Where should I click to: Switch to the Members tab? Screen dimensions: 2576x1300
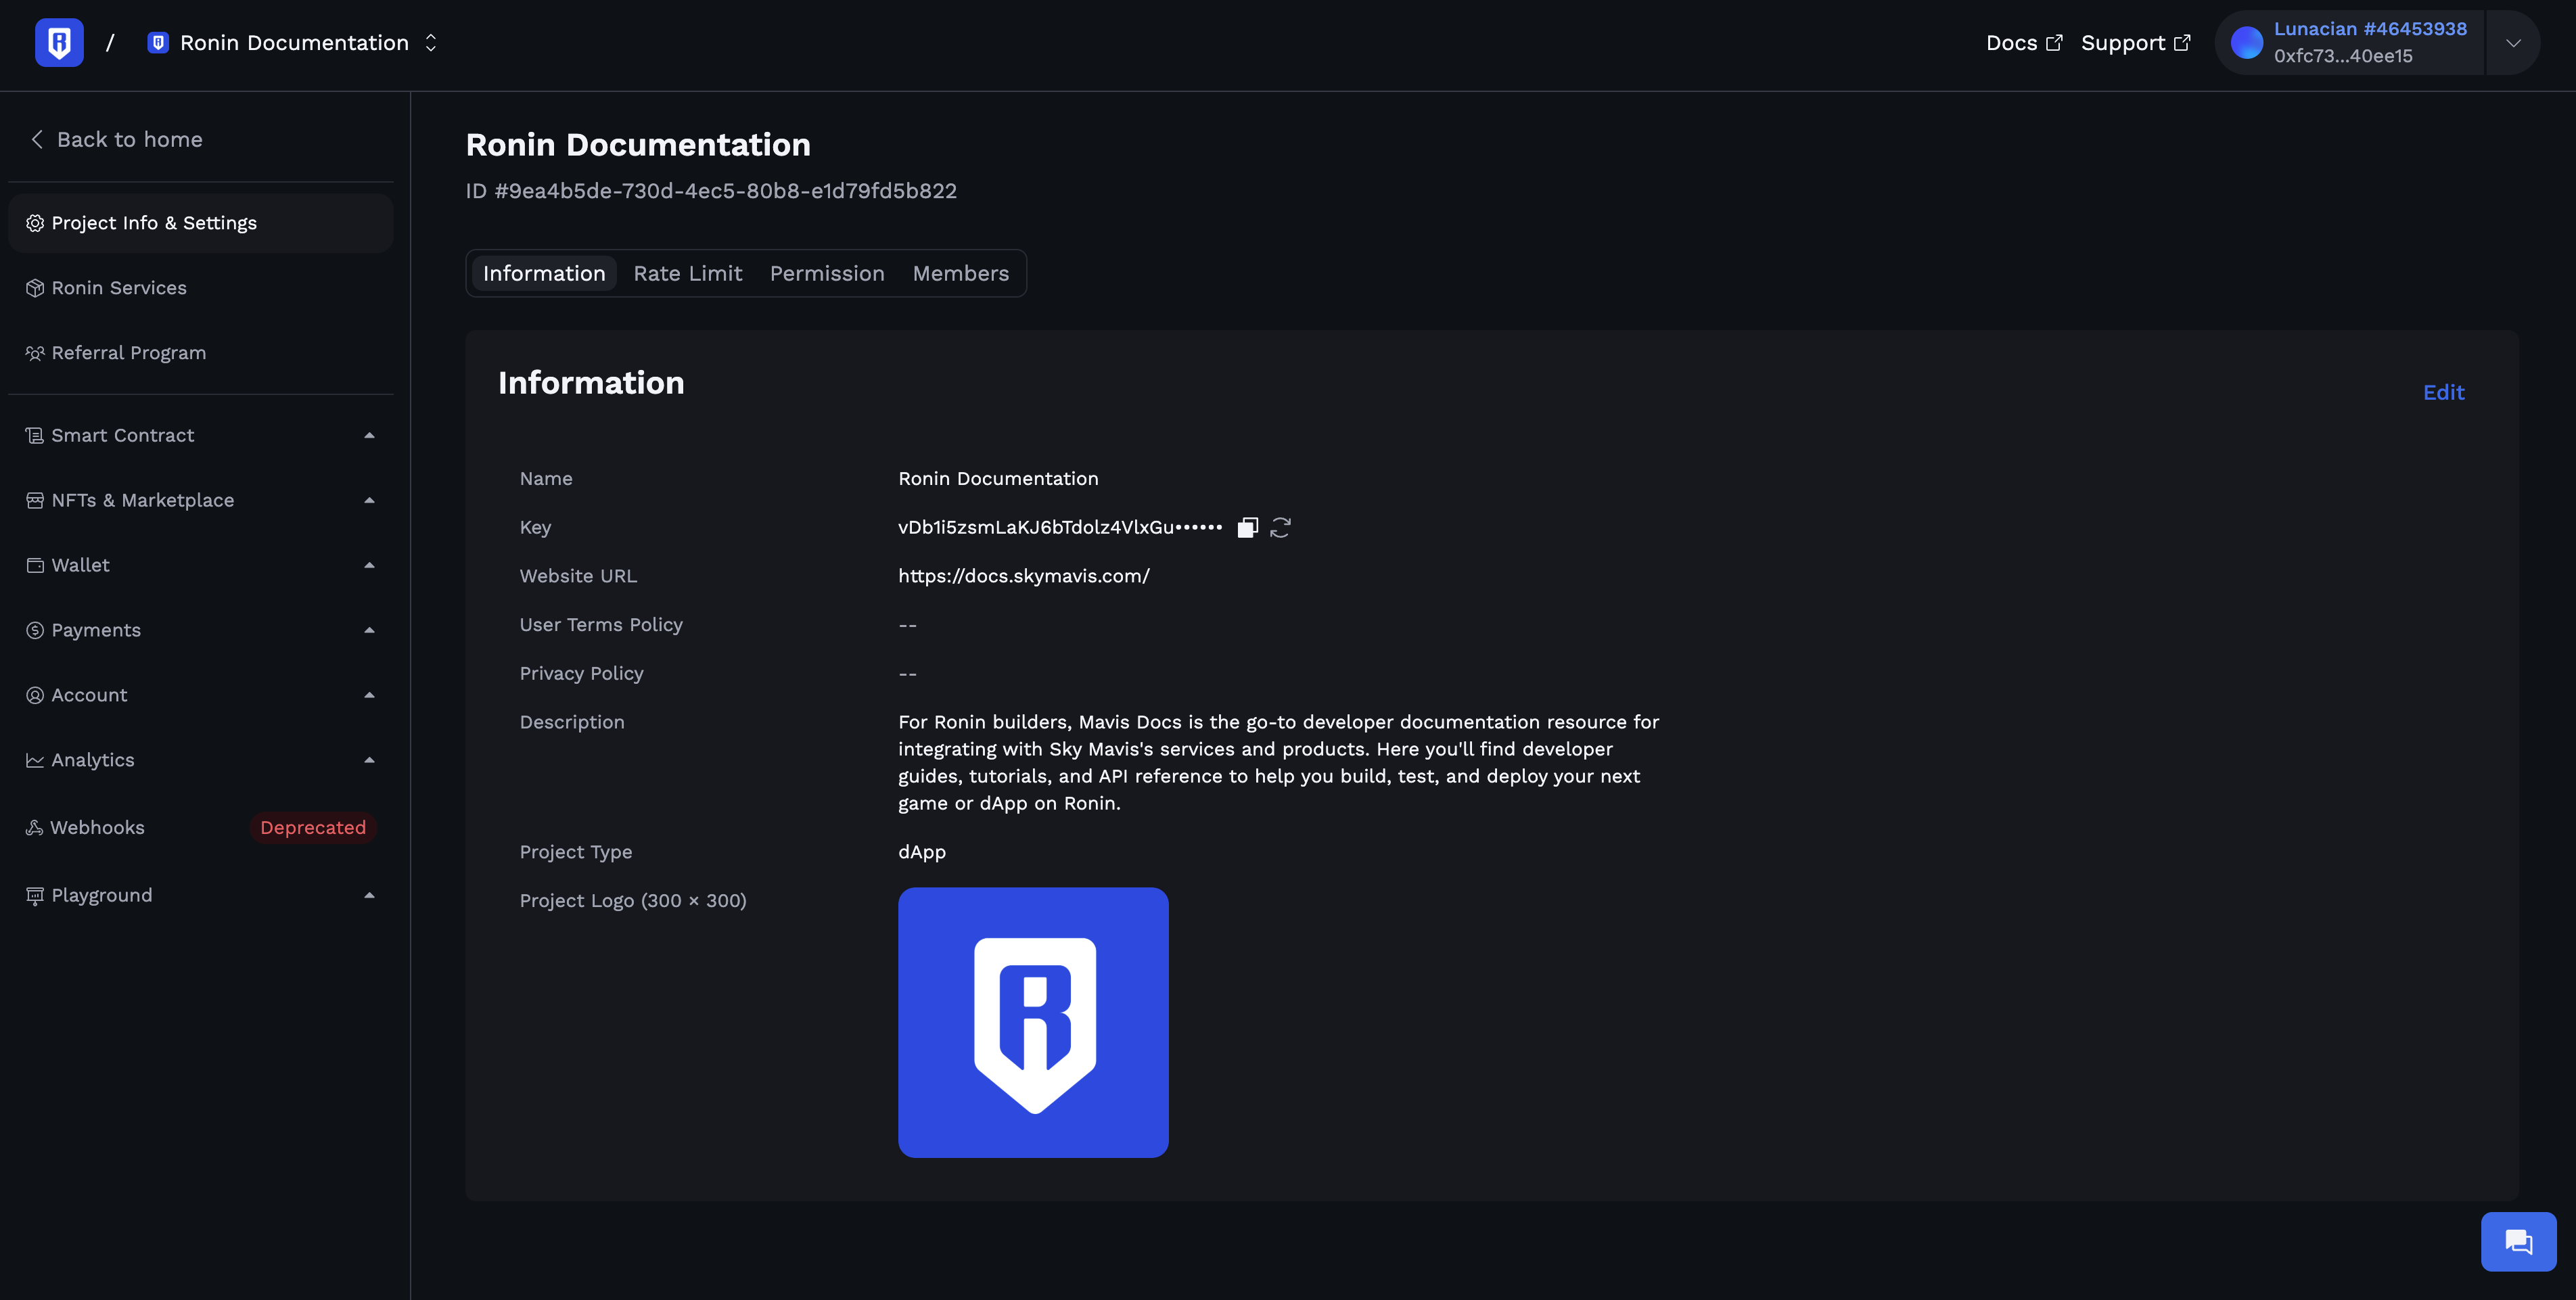[960, 273]
